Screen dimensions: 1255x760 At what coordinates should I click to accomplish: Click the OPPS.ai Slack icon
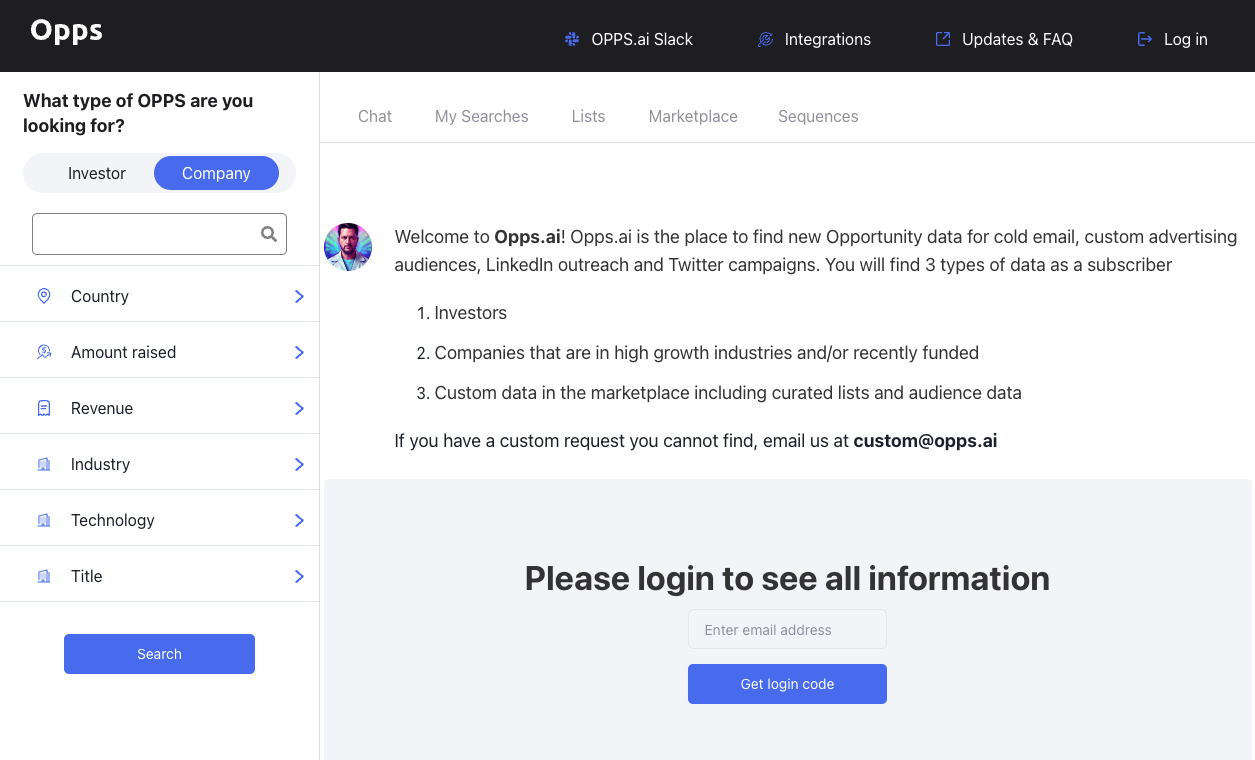point(571,38)
